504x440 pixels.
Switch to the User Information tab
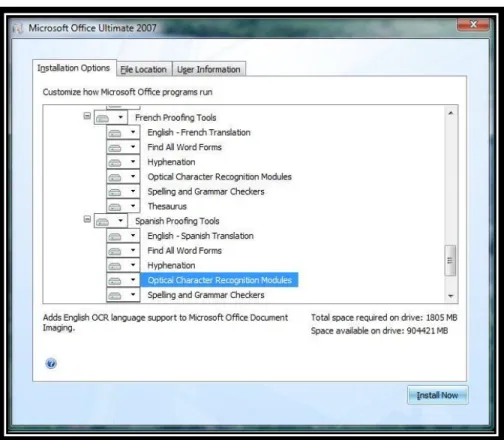point(209,69)
